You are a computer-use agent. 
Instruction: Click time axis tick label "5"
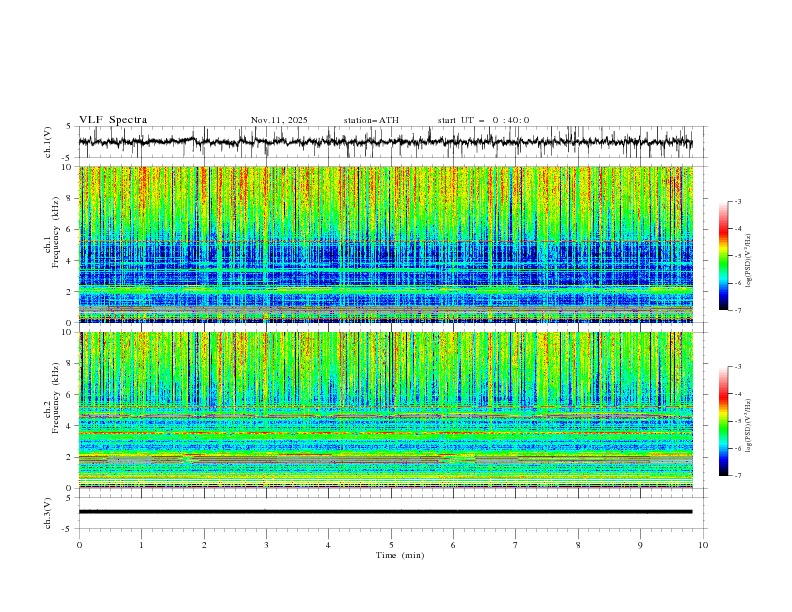coord(391,545)
